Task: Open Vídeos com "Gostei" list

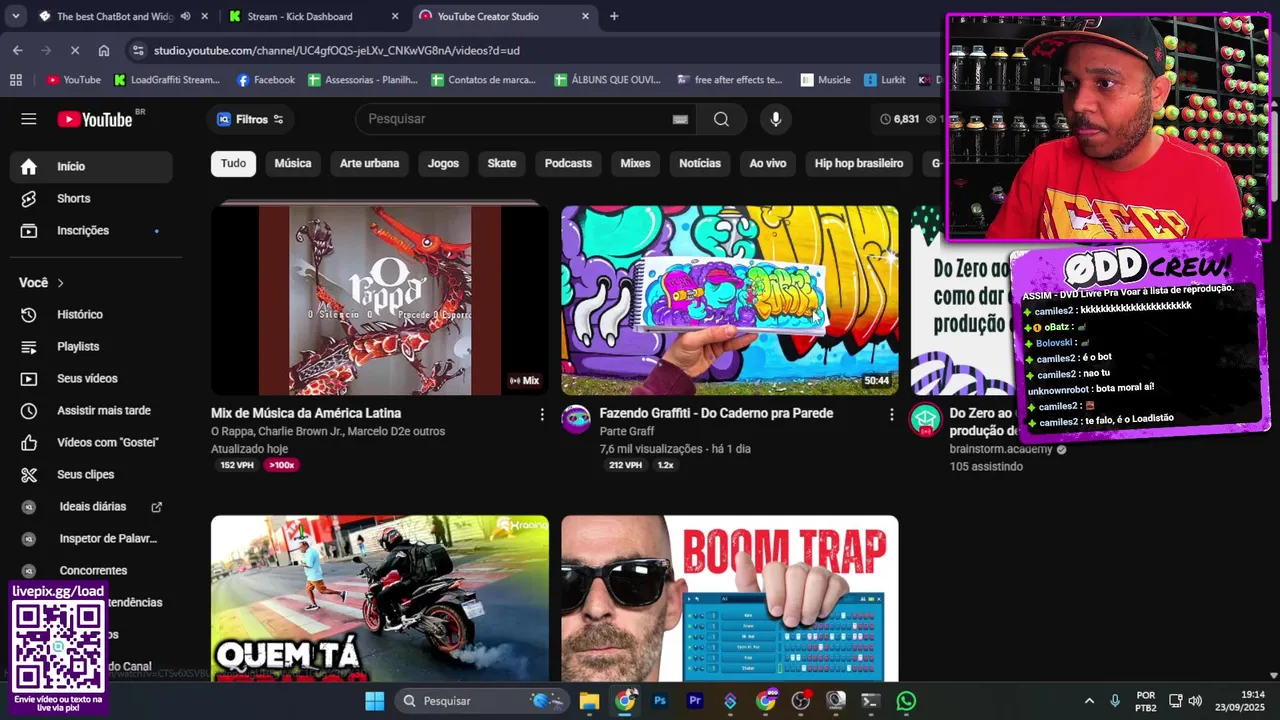Action: [x=91, y=443]
